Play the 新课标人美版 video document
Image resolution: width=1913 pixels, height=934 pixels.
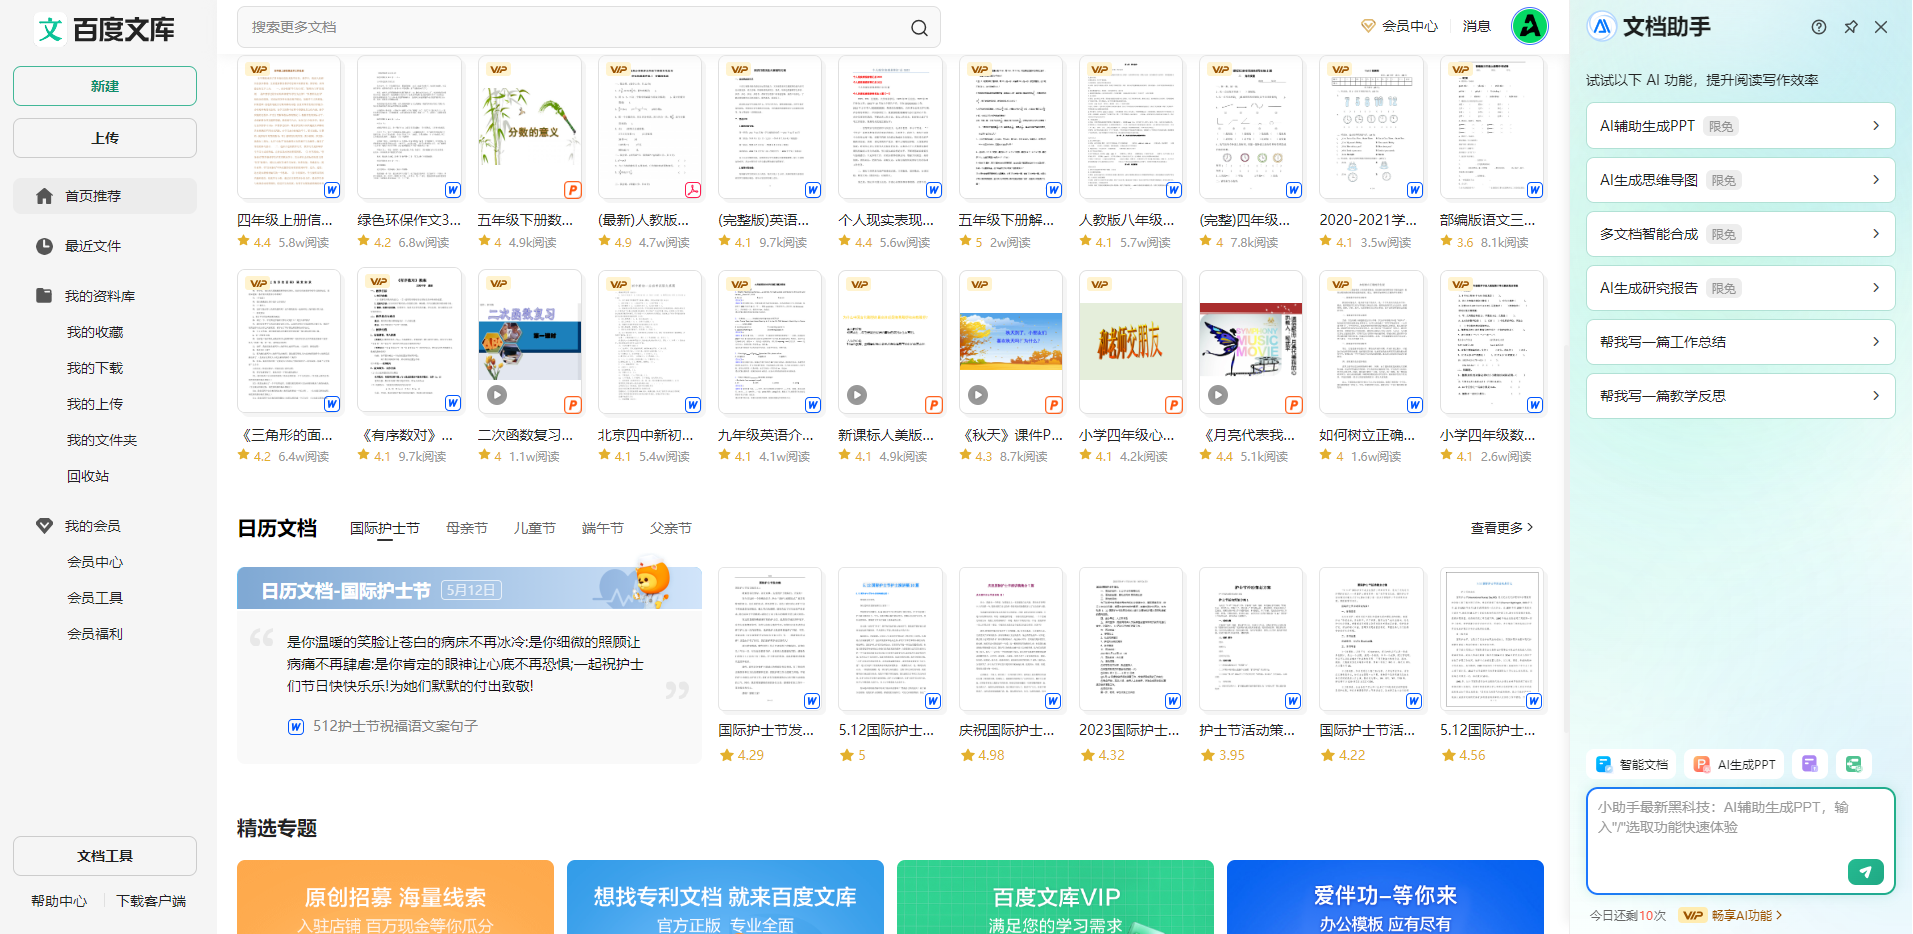click(857, 395)
